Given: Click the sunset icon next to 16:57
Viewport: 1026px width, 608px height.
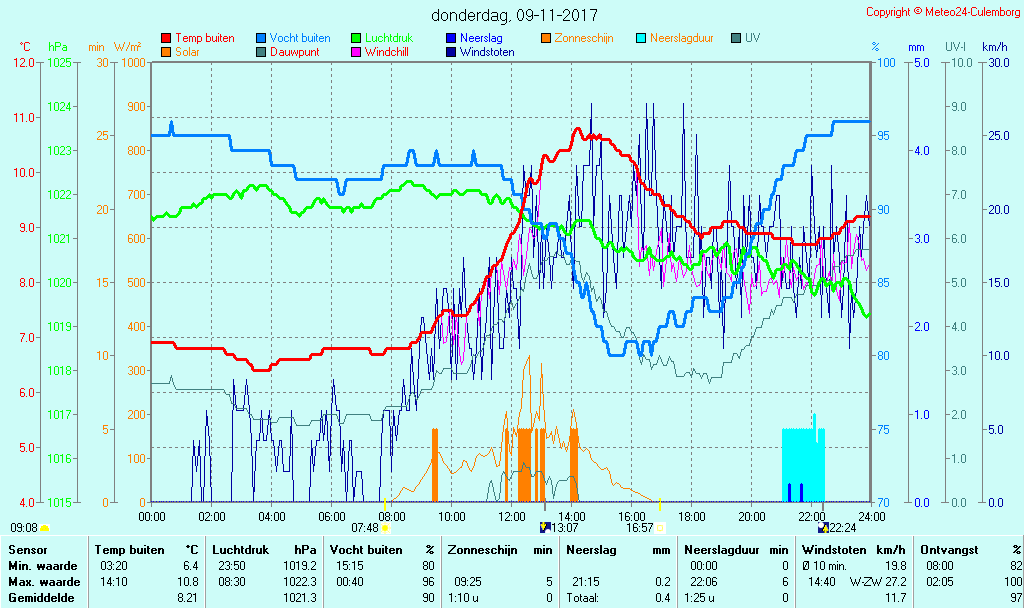Looking at the screenshot, I should coord(661,528).
